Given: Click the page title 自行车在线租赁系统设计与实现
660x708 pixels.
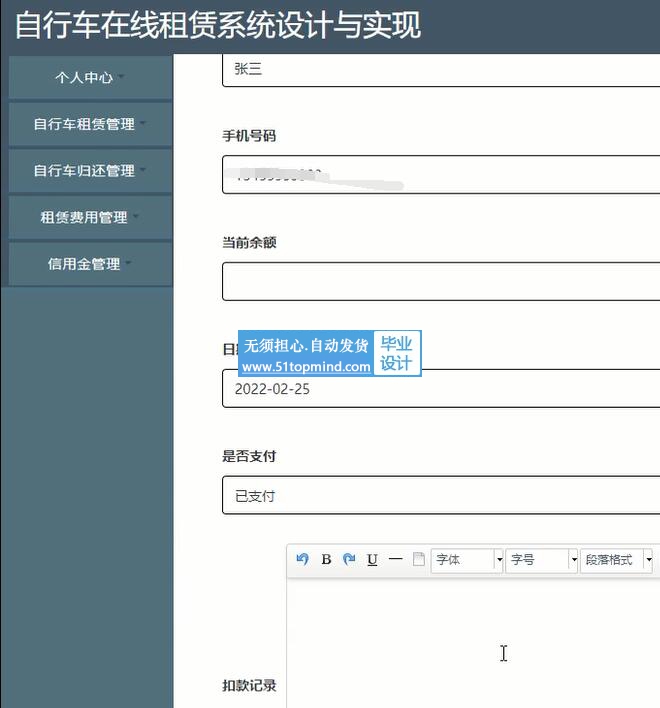Looking at the screenshot, I should pos(218,25).
